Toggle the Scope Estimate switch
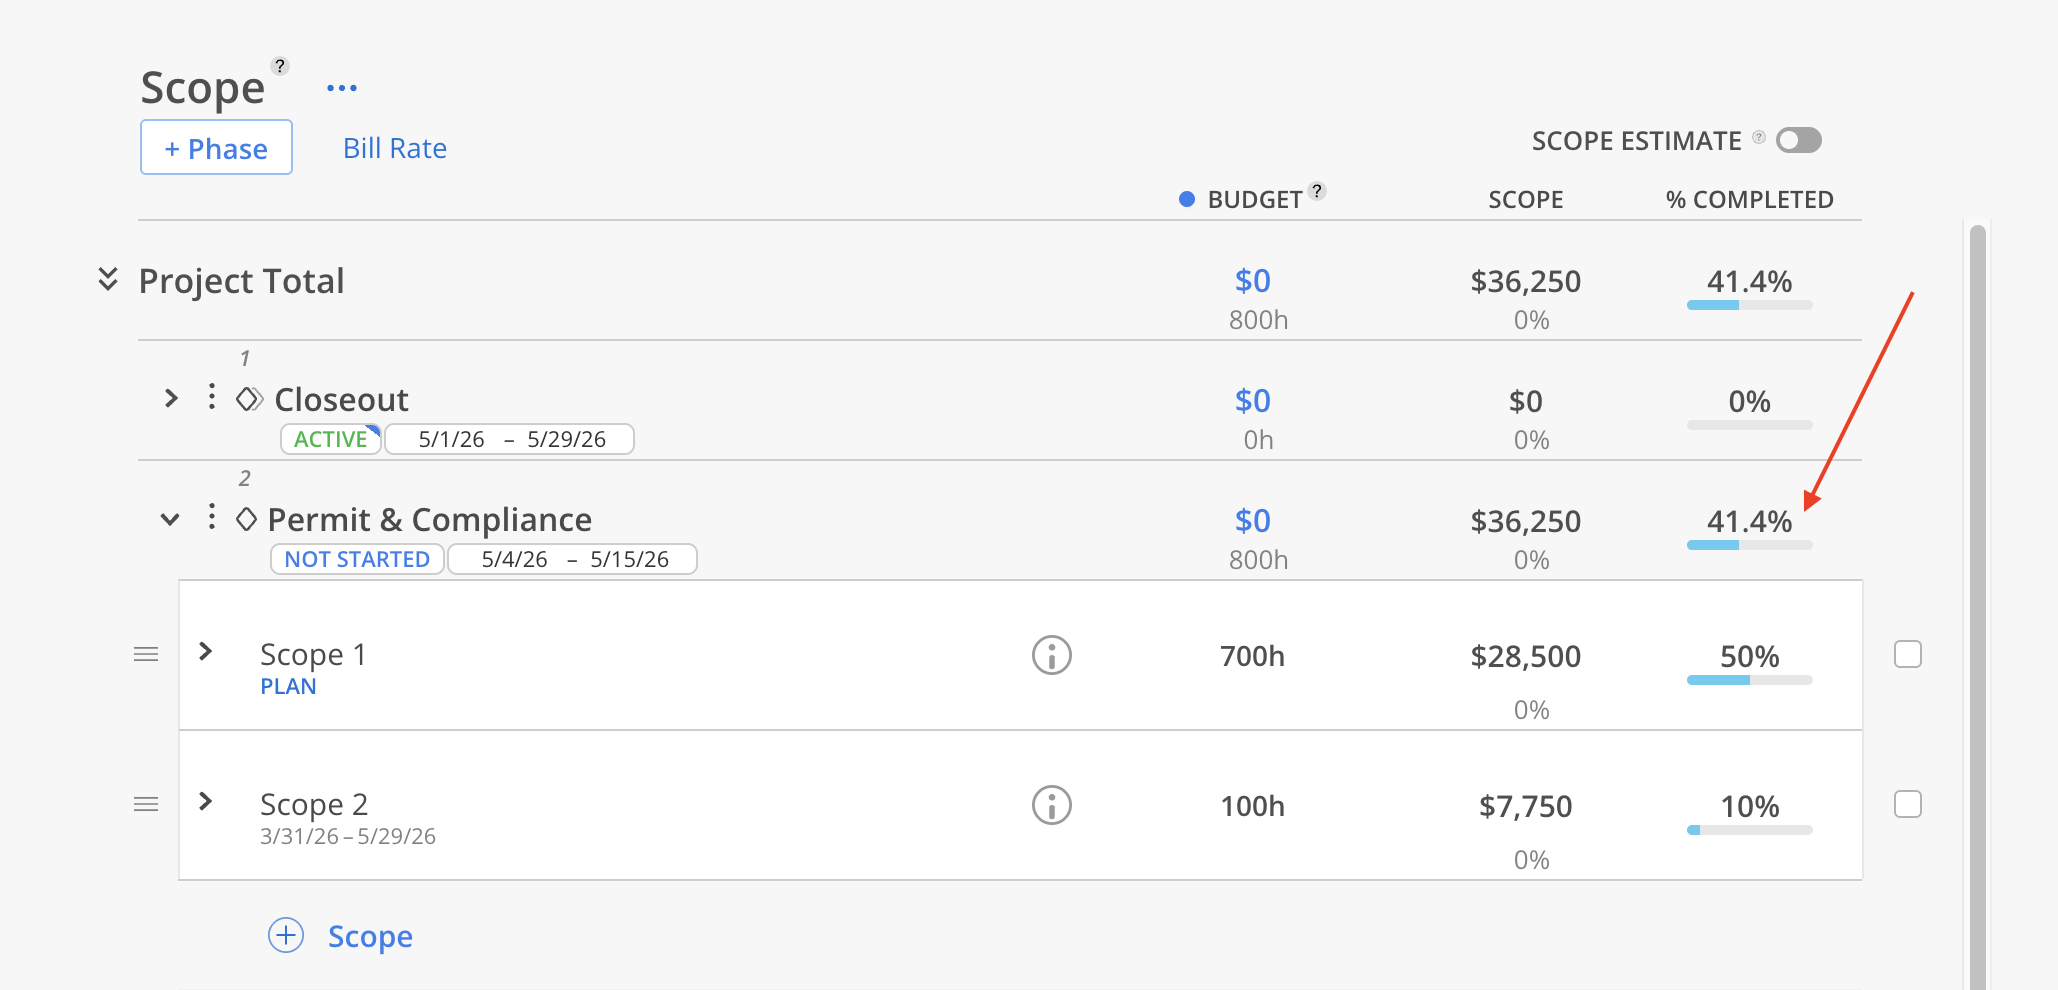The height and width of the screenshot is (990, 2058). click(x=1798, y=141)
